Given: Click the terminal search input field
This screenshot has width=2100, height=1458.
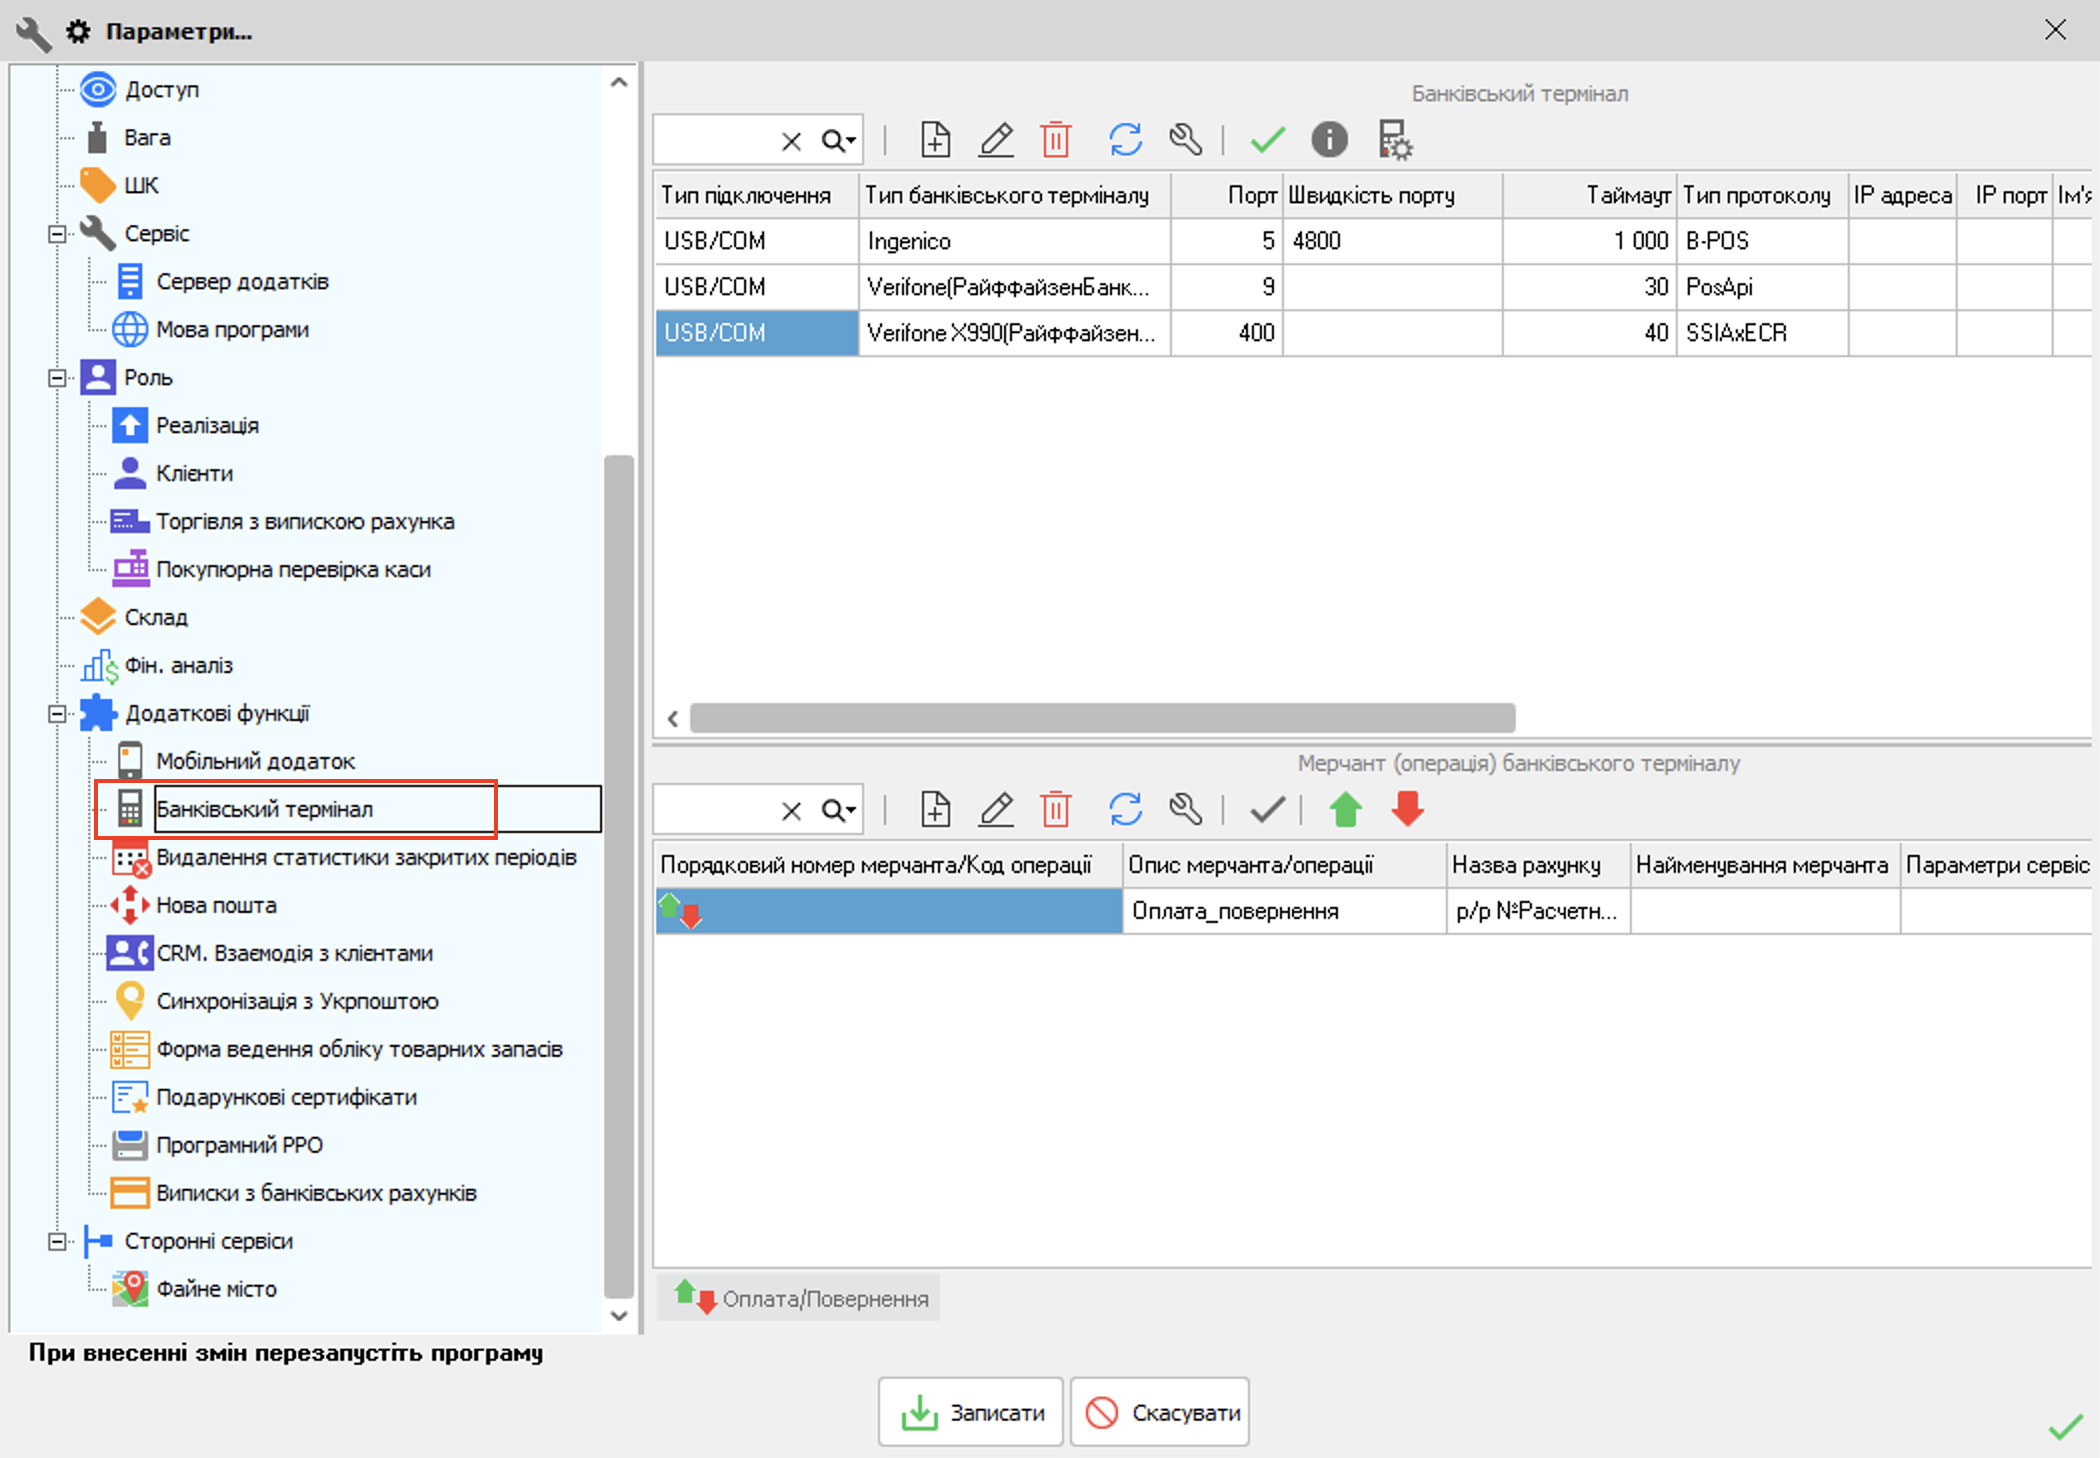Looking at the screenshot, I should 714,141.
